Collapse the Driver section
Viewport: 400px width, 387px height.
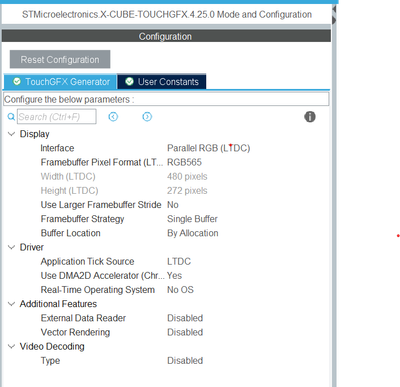pyautogui.click(x=11, y=247)
